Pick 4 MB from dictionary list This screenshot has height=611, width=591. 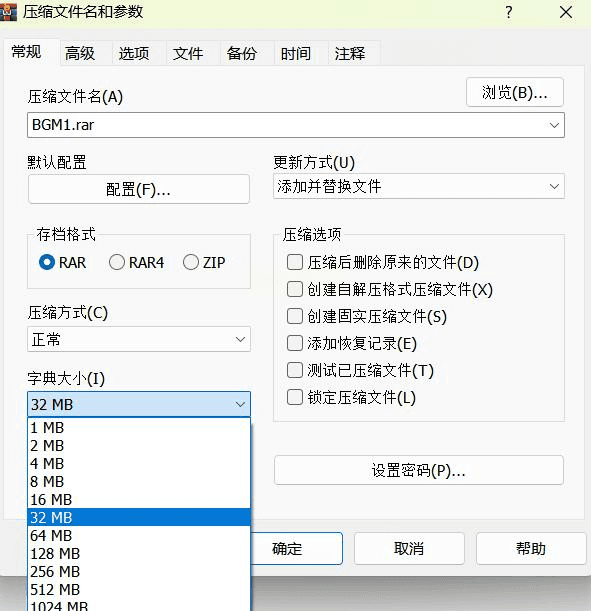(x=139, y=463)
